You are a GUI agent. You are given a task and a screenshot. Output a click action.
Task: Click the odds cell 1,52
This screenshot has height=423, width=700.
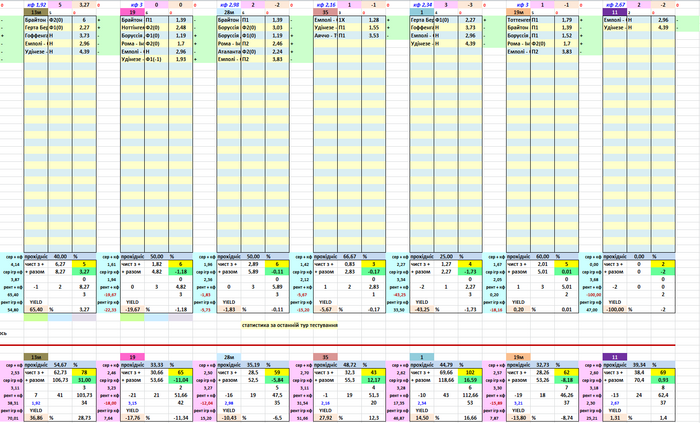pyautogui.click(x=567, y=36)
